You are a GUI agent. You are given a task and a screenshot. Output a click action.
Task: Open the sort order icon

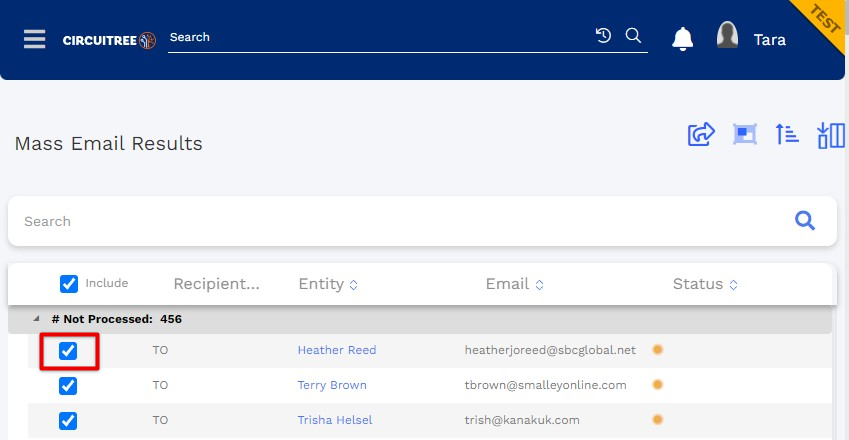coord(787,134)
